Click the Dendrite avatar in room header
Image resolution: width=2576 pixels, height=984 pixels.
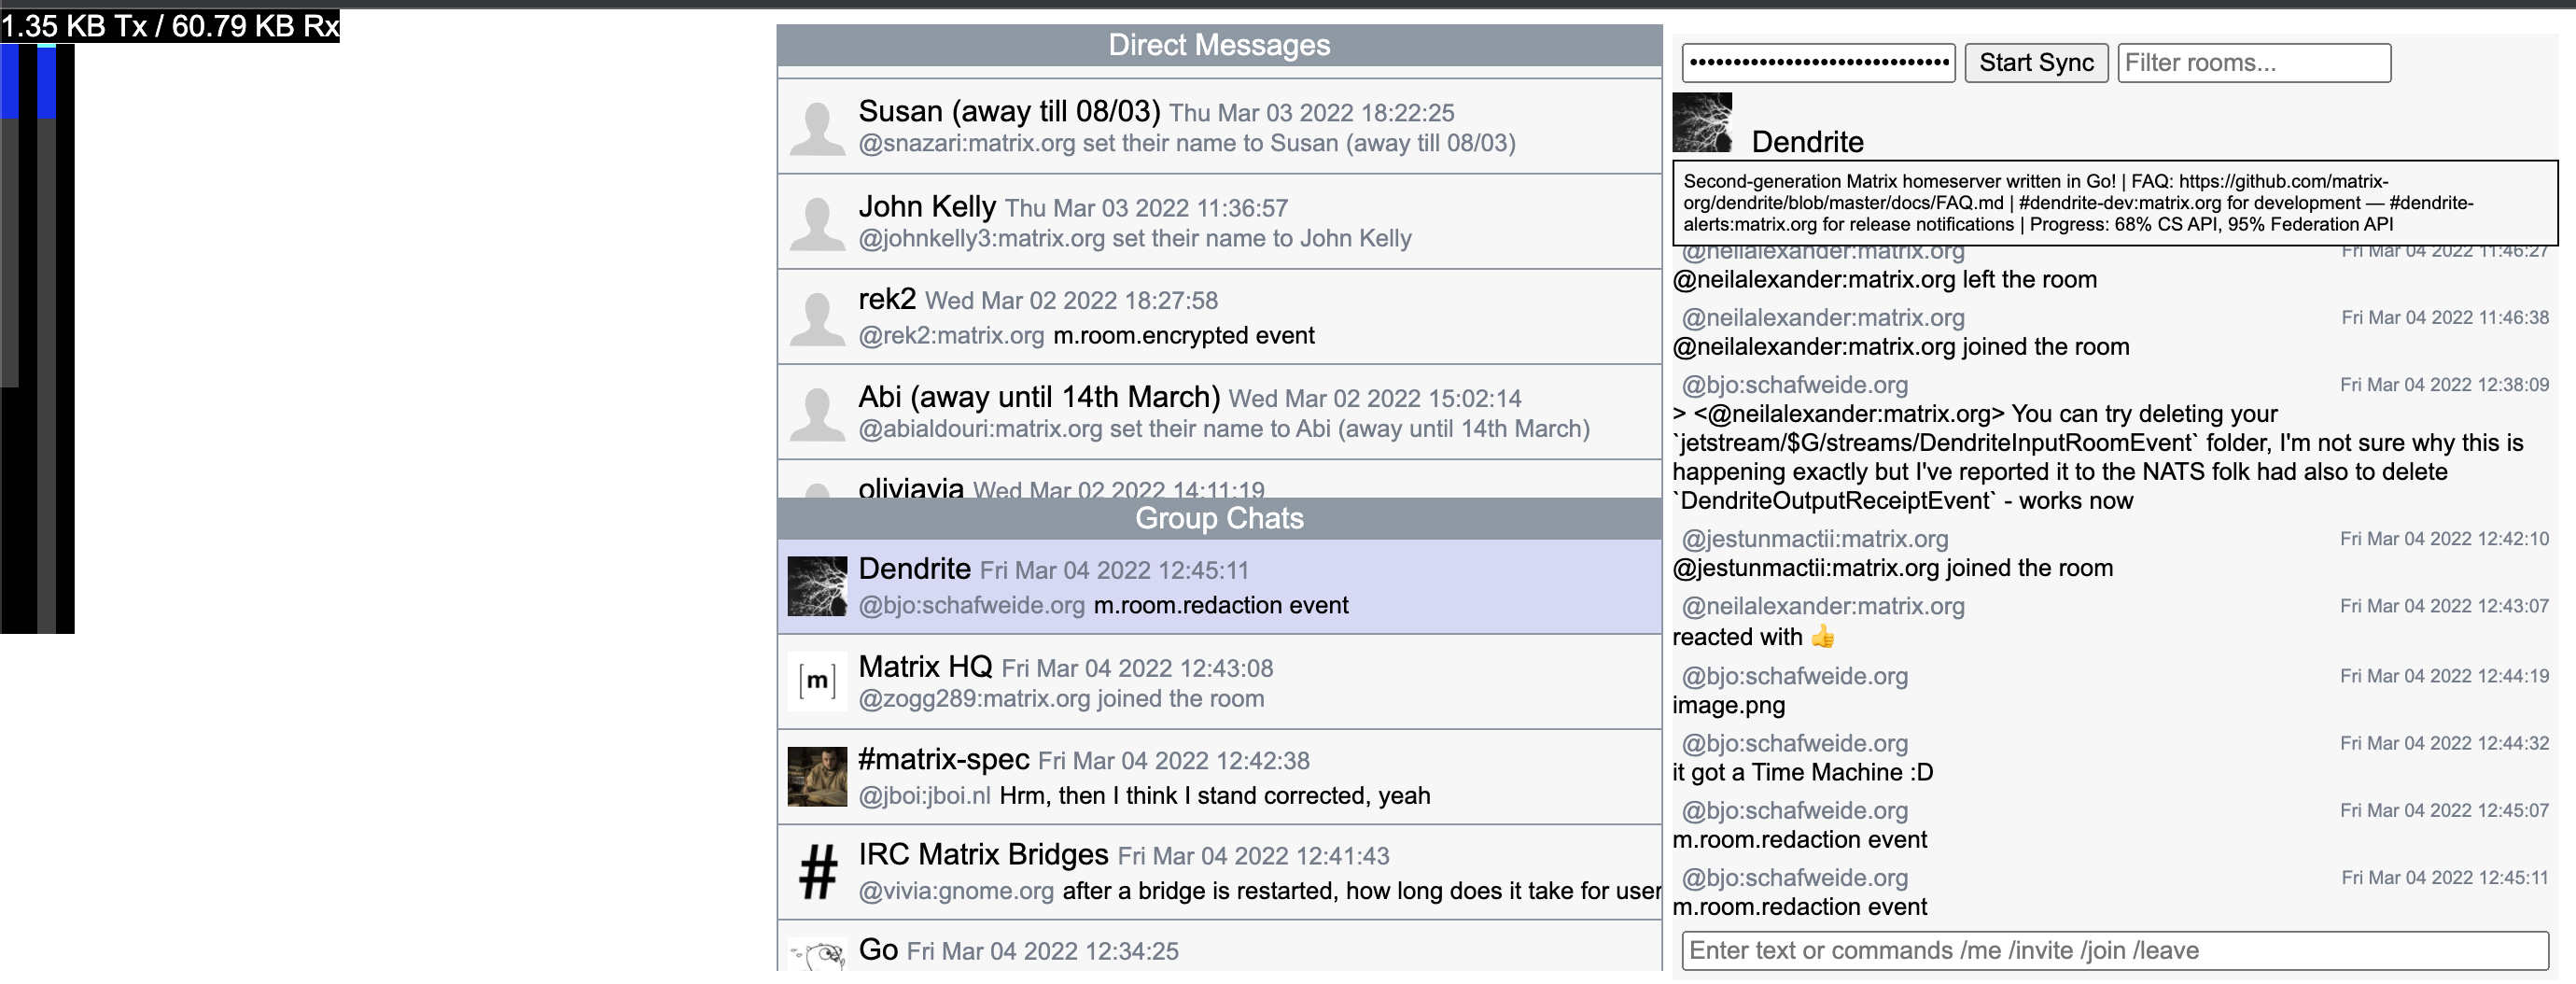click(x=1701, y=122)
